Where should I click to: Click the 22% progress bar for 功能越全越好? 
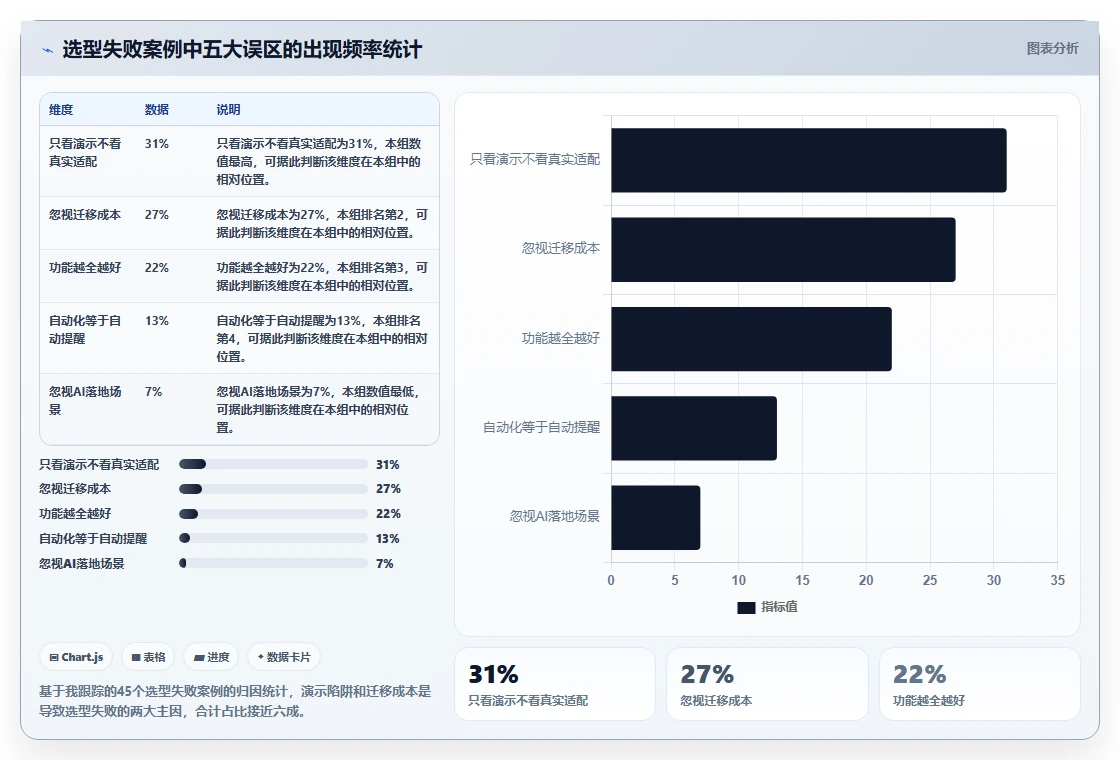pyautogui.click(x=273, y=514)
